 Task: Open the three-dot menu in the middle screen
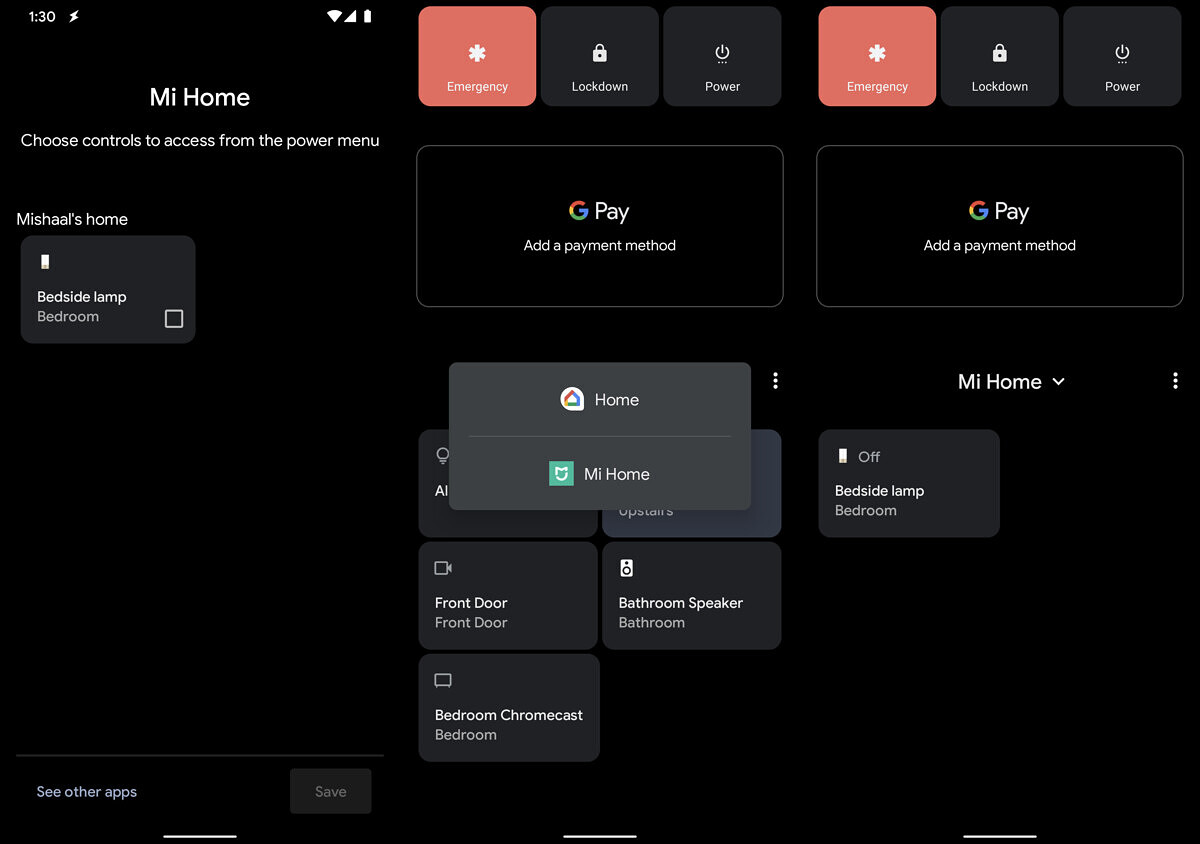[775, 381]
